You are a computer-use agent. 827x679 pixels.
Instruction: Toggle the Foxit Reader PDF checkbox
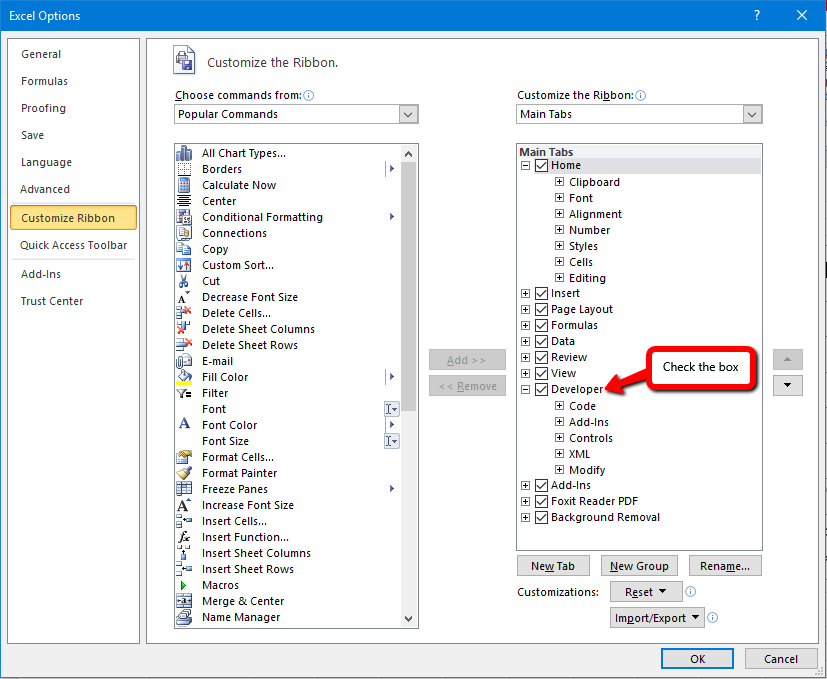[541, 501]
